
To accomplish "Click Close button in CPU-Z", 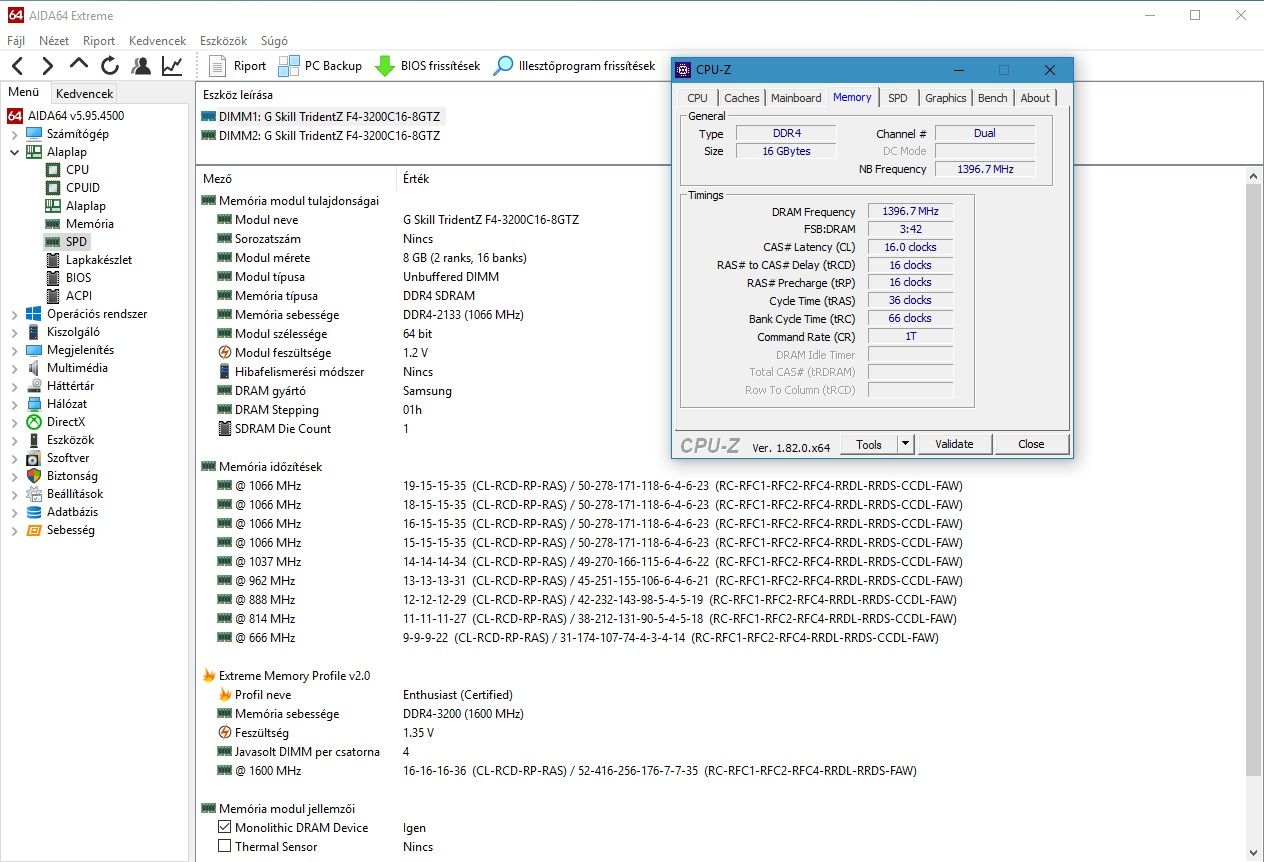I will [x=1031, y=444].
